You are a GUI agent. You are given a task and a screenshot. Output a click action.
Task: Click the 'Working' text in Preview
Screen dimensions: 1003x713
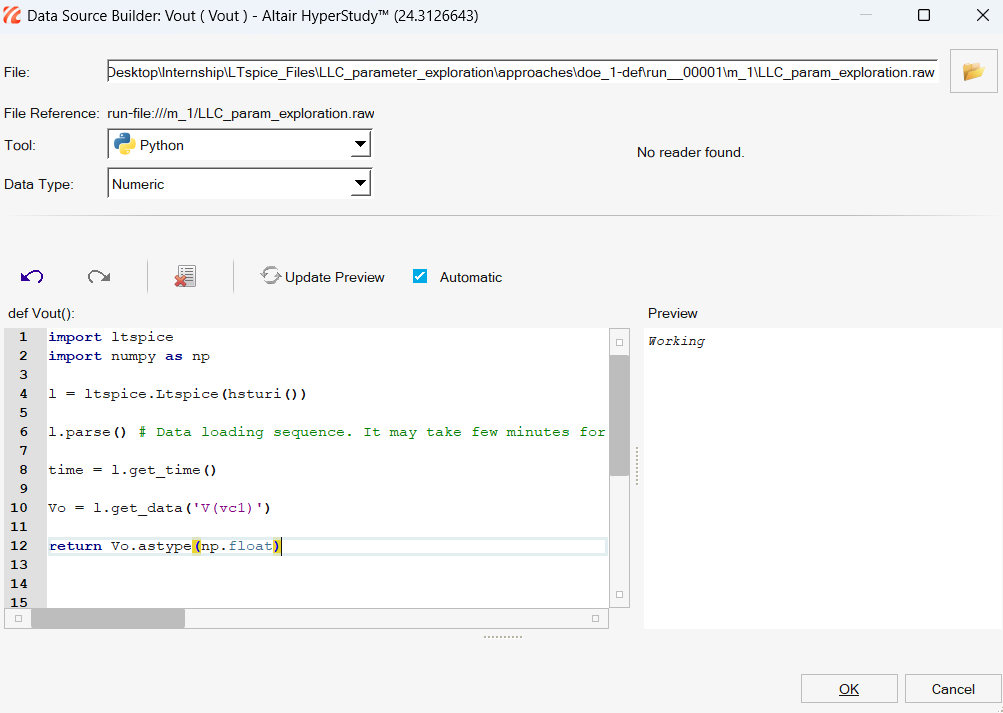[x=677, y=341]
